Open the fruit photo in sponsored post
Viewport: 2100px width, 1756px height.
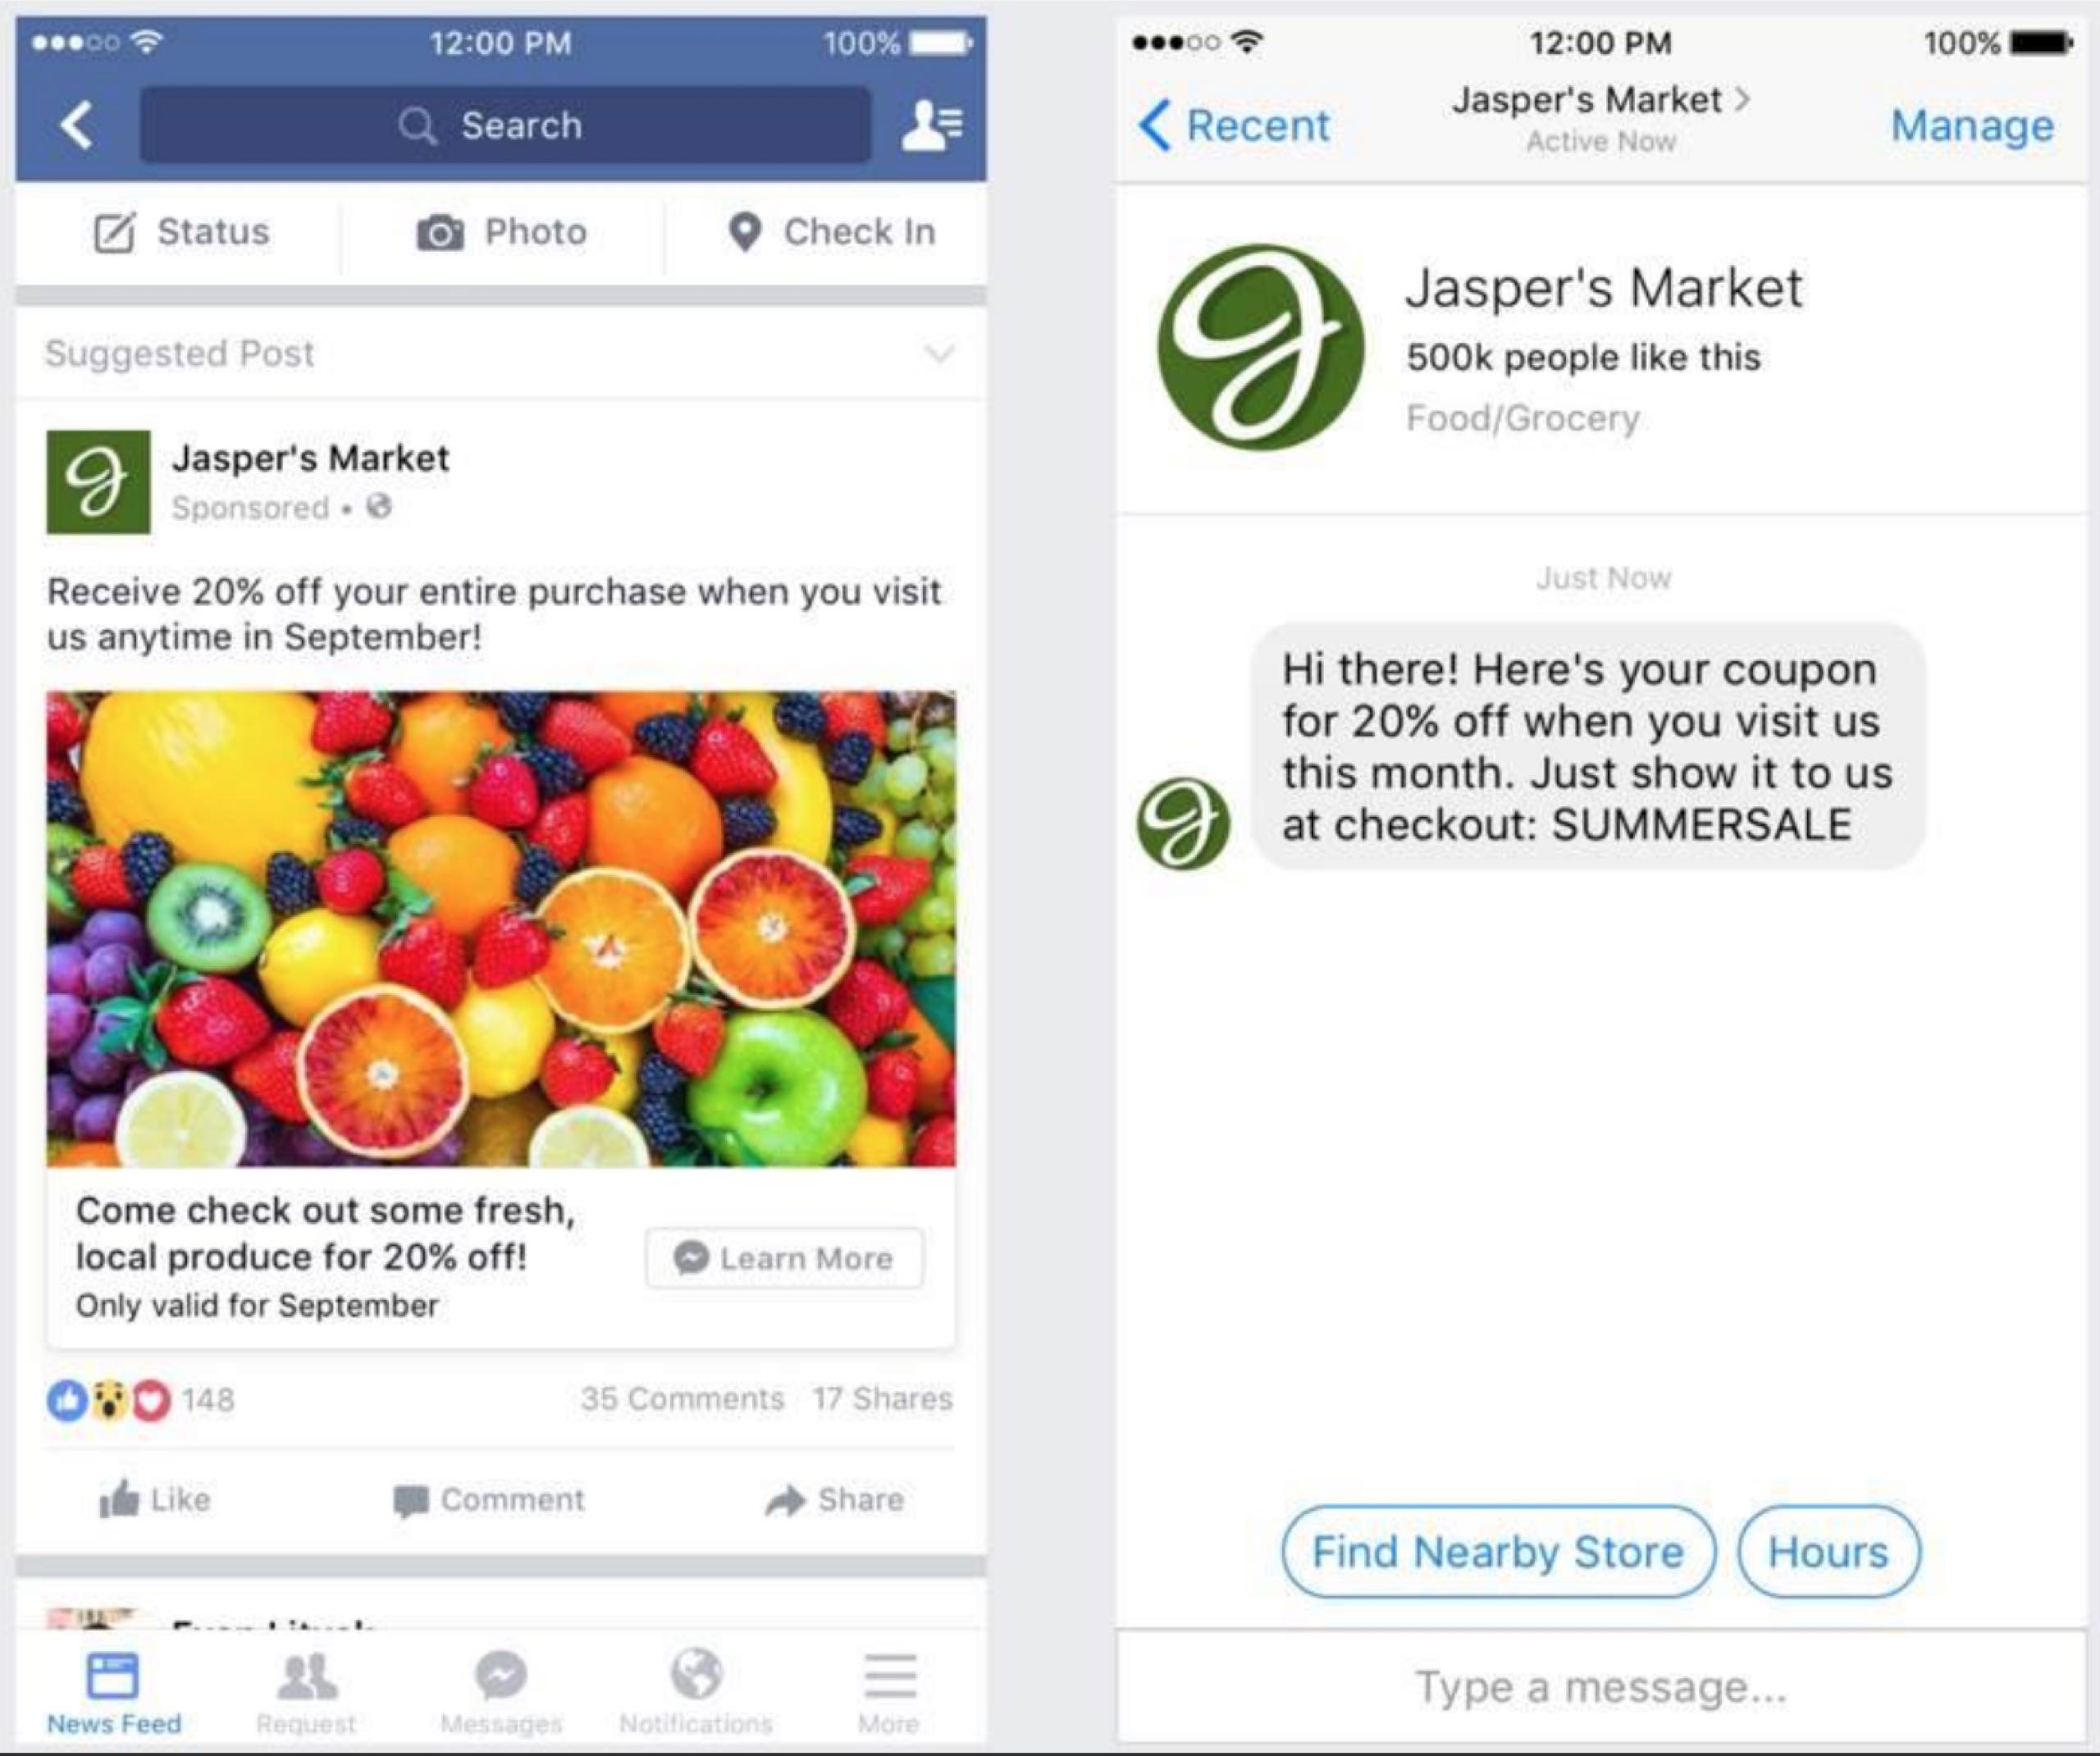tap(501, 929)
